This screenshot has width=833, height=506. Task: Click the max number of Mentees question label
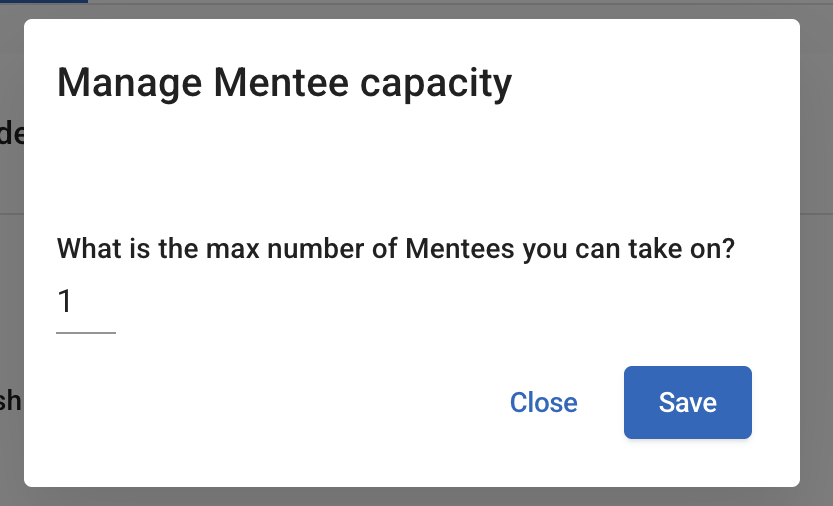click(396, 248)
